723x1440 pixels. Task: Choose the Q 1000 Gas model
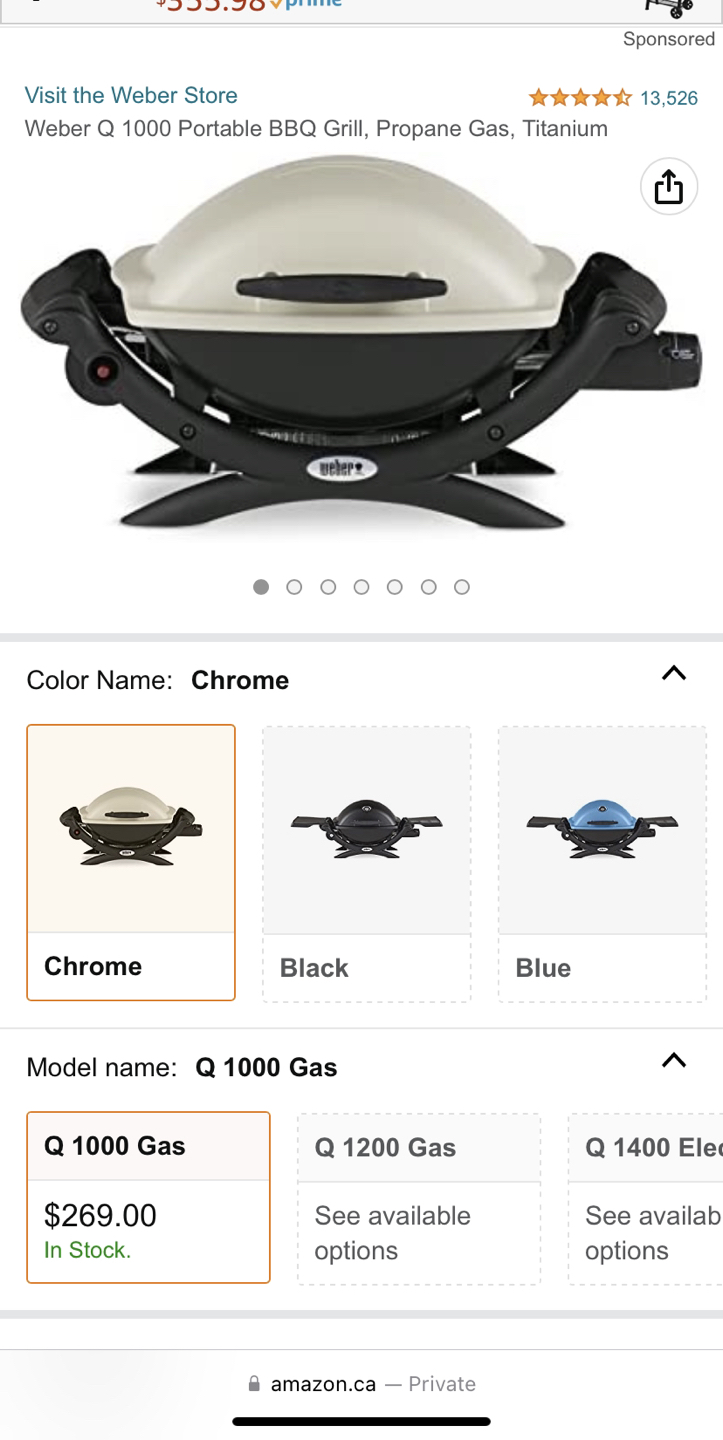(148, 1197)
